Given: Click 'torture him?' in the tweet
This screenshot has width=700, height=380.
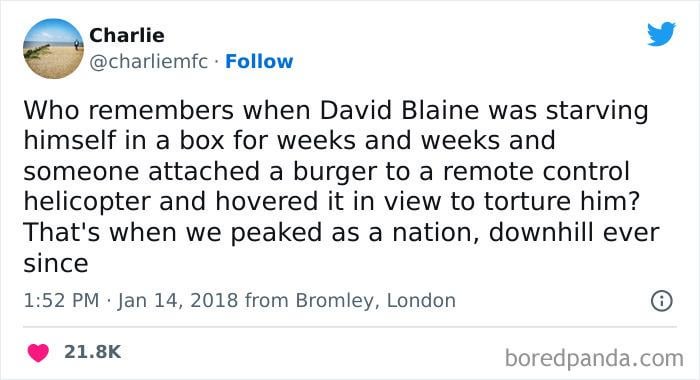Looking at the screenshot, I should [x=562, y=202].
